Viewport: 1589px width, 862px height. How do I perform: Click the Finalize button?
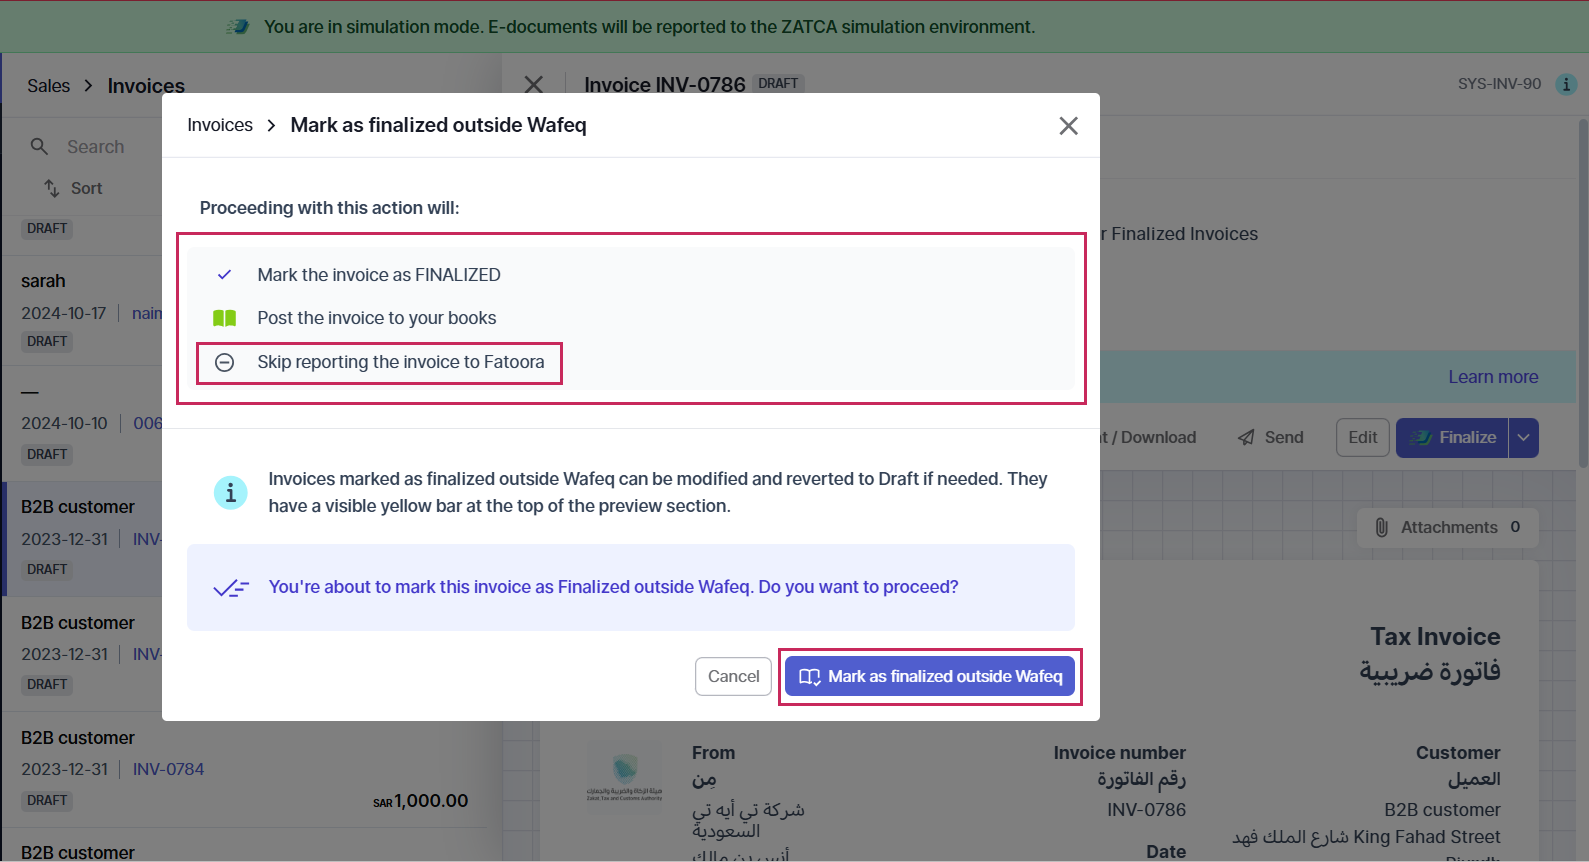click(1452, 438)
